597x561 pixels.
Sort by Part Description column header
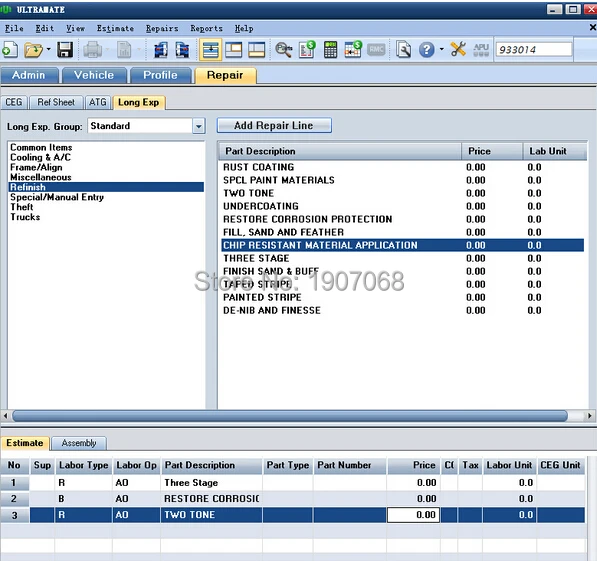click(340, 151)
